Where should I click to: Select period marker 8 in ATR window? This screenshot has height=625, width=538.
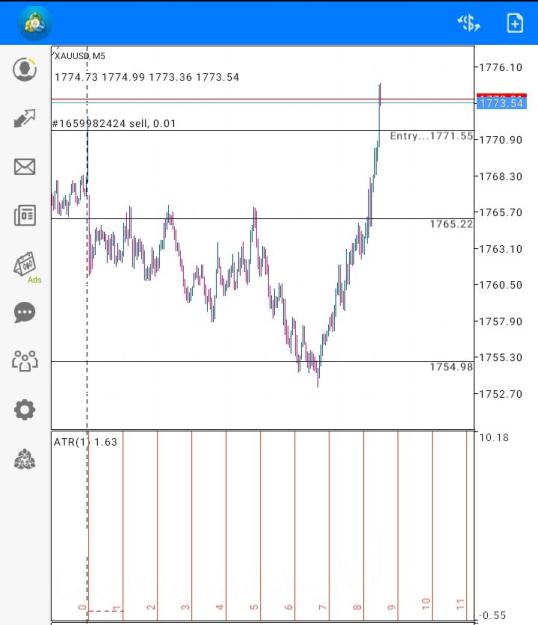pyautogui.click(x=357, y=607)
